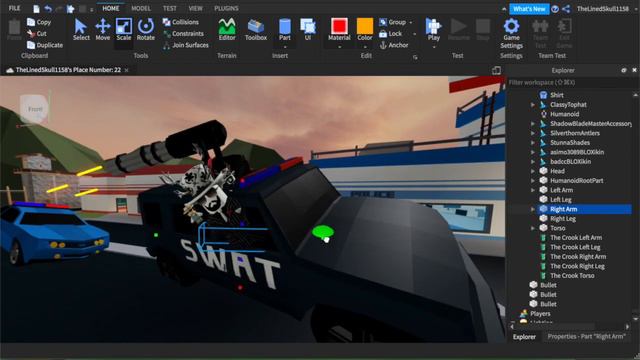The image size is (640, 360).
Task: Click the share icon near username
Action: pos(566,9)
